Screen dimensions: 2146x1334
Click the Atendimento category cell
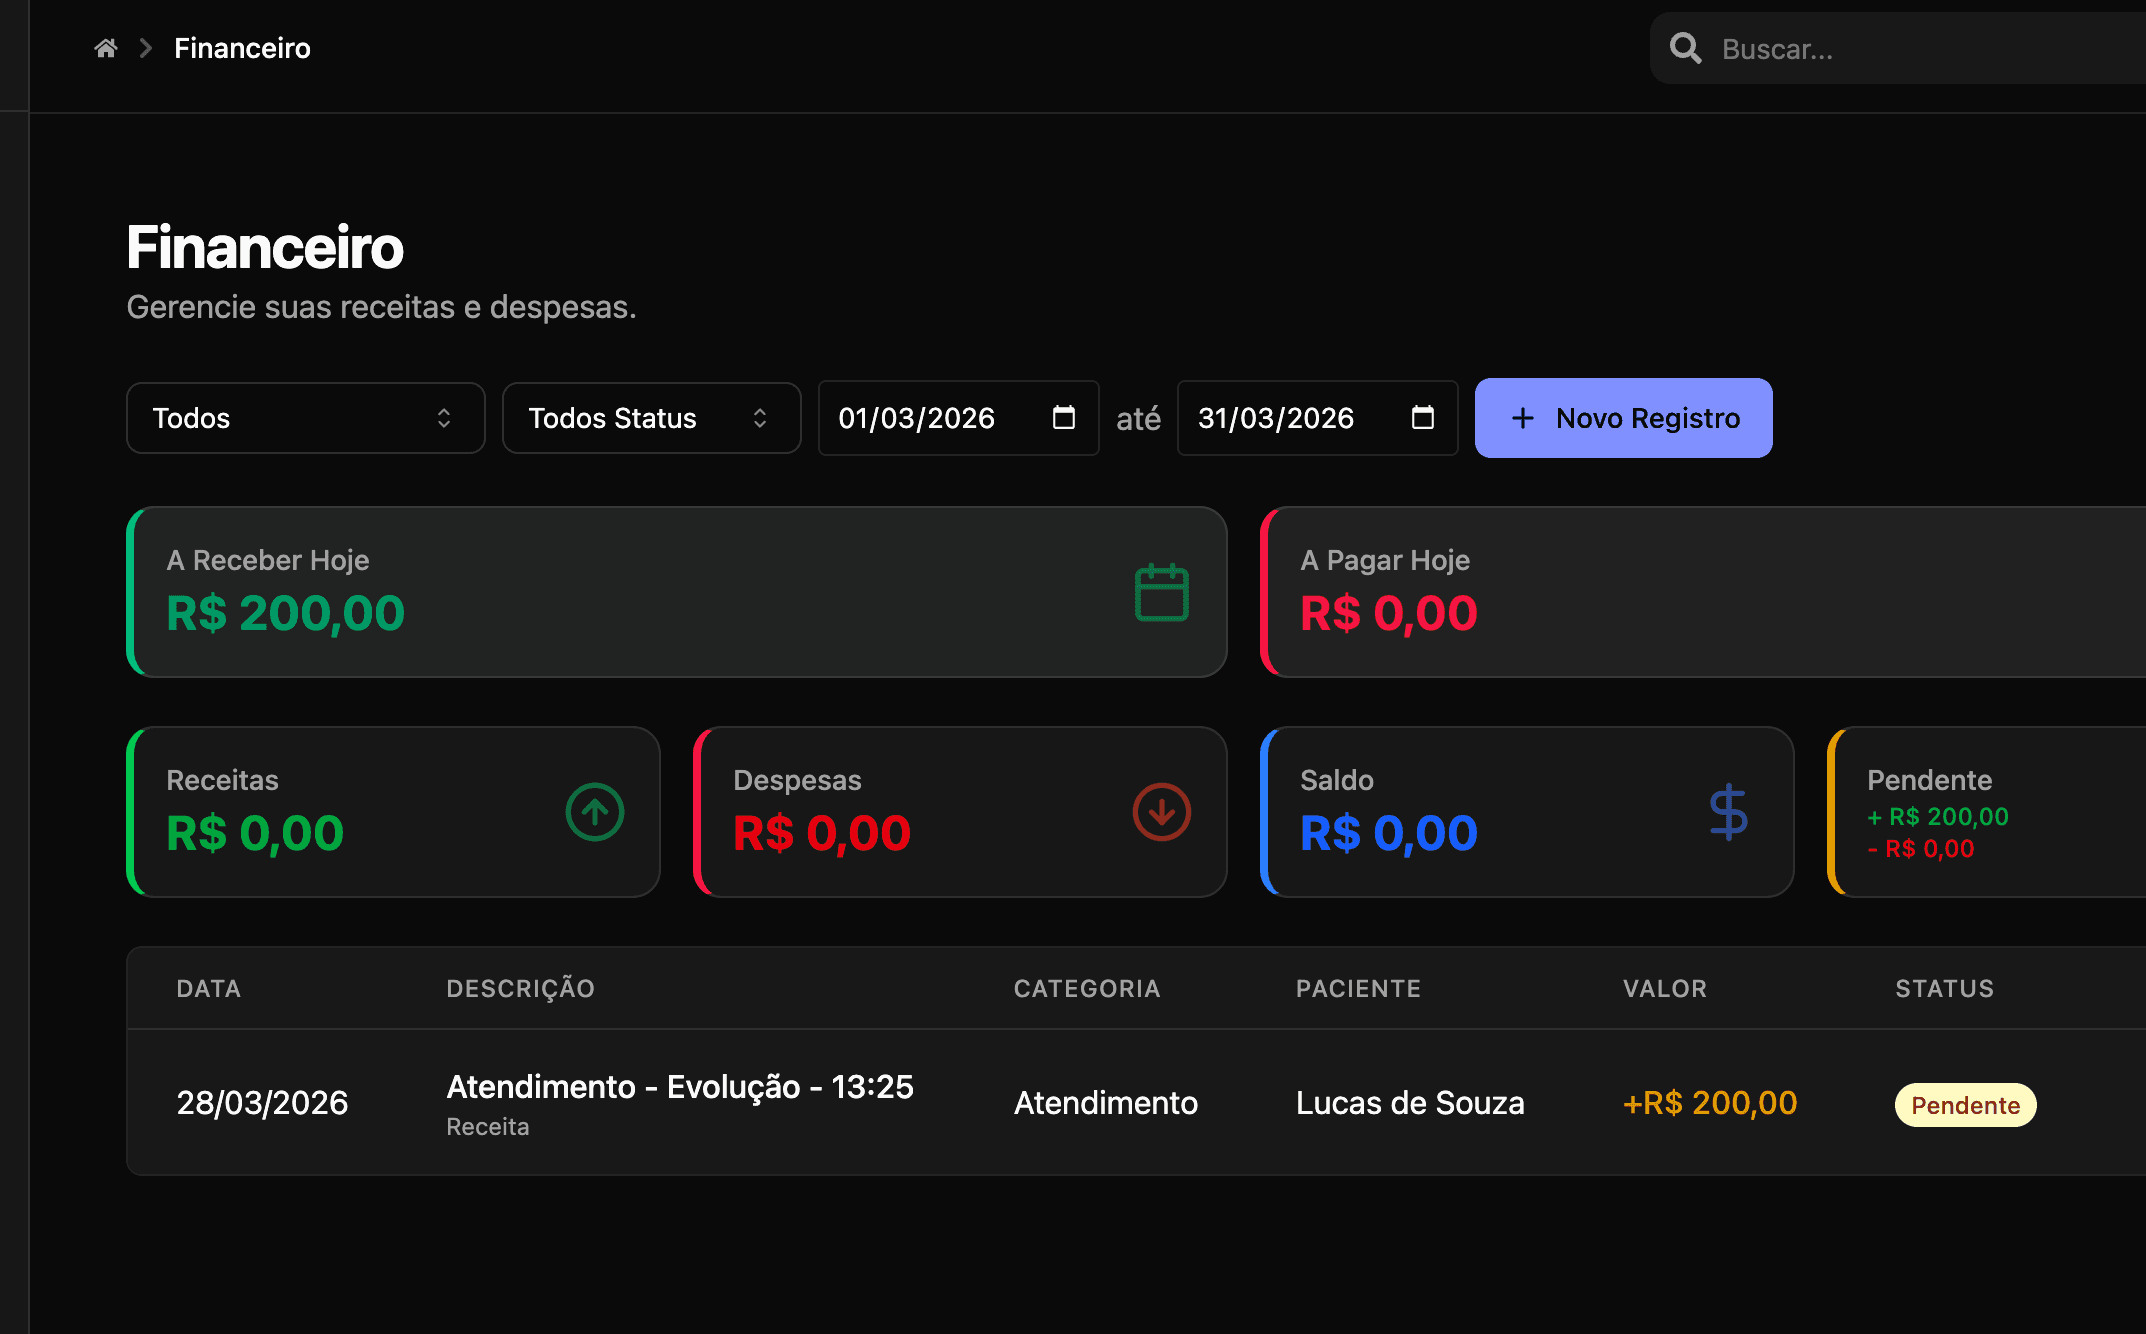(x=1106, y=1102)
